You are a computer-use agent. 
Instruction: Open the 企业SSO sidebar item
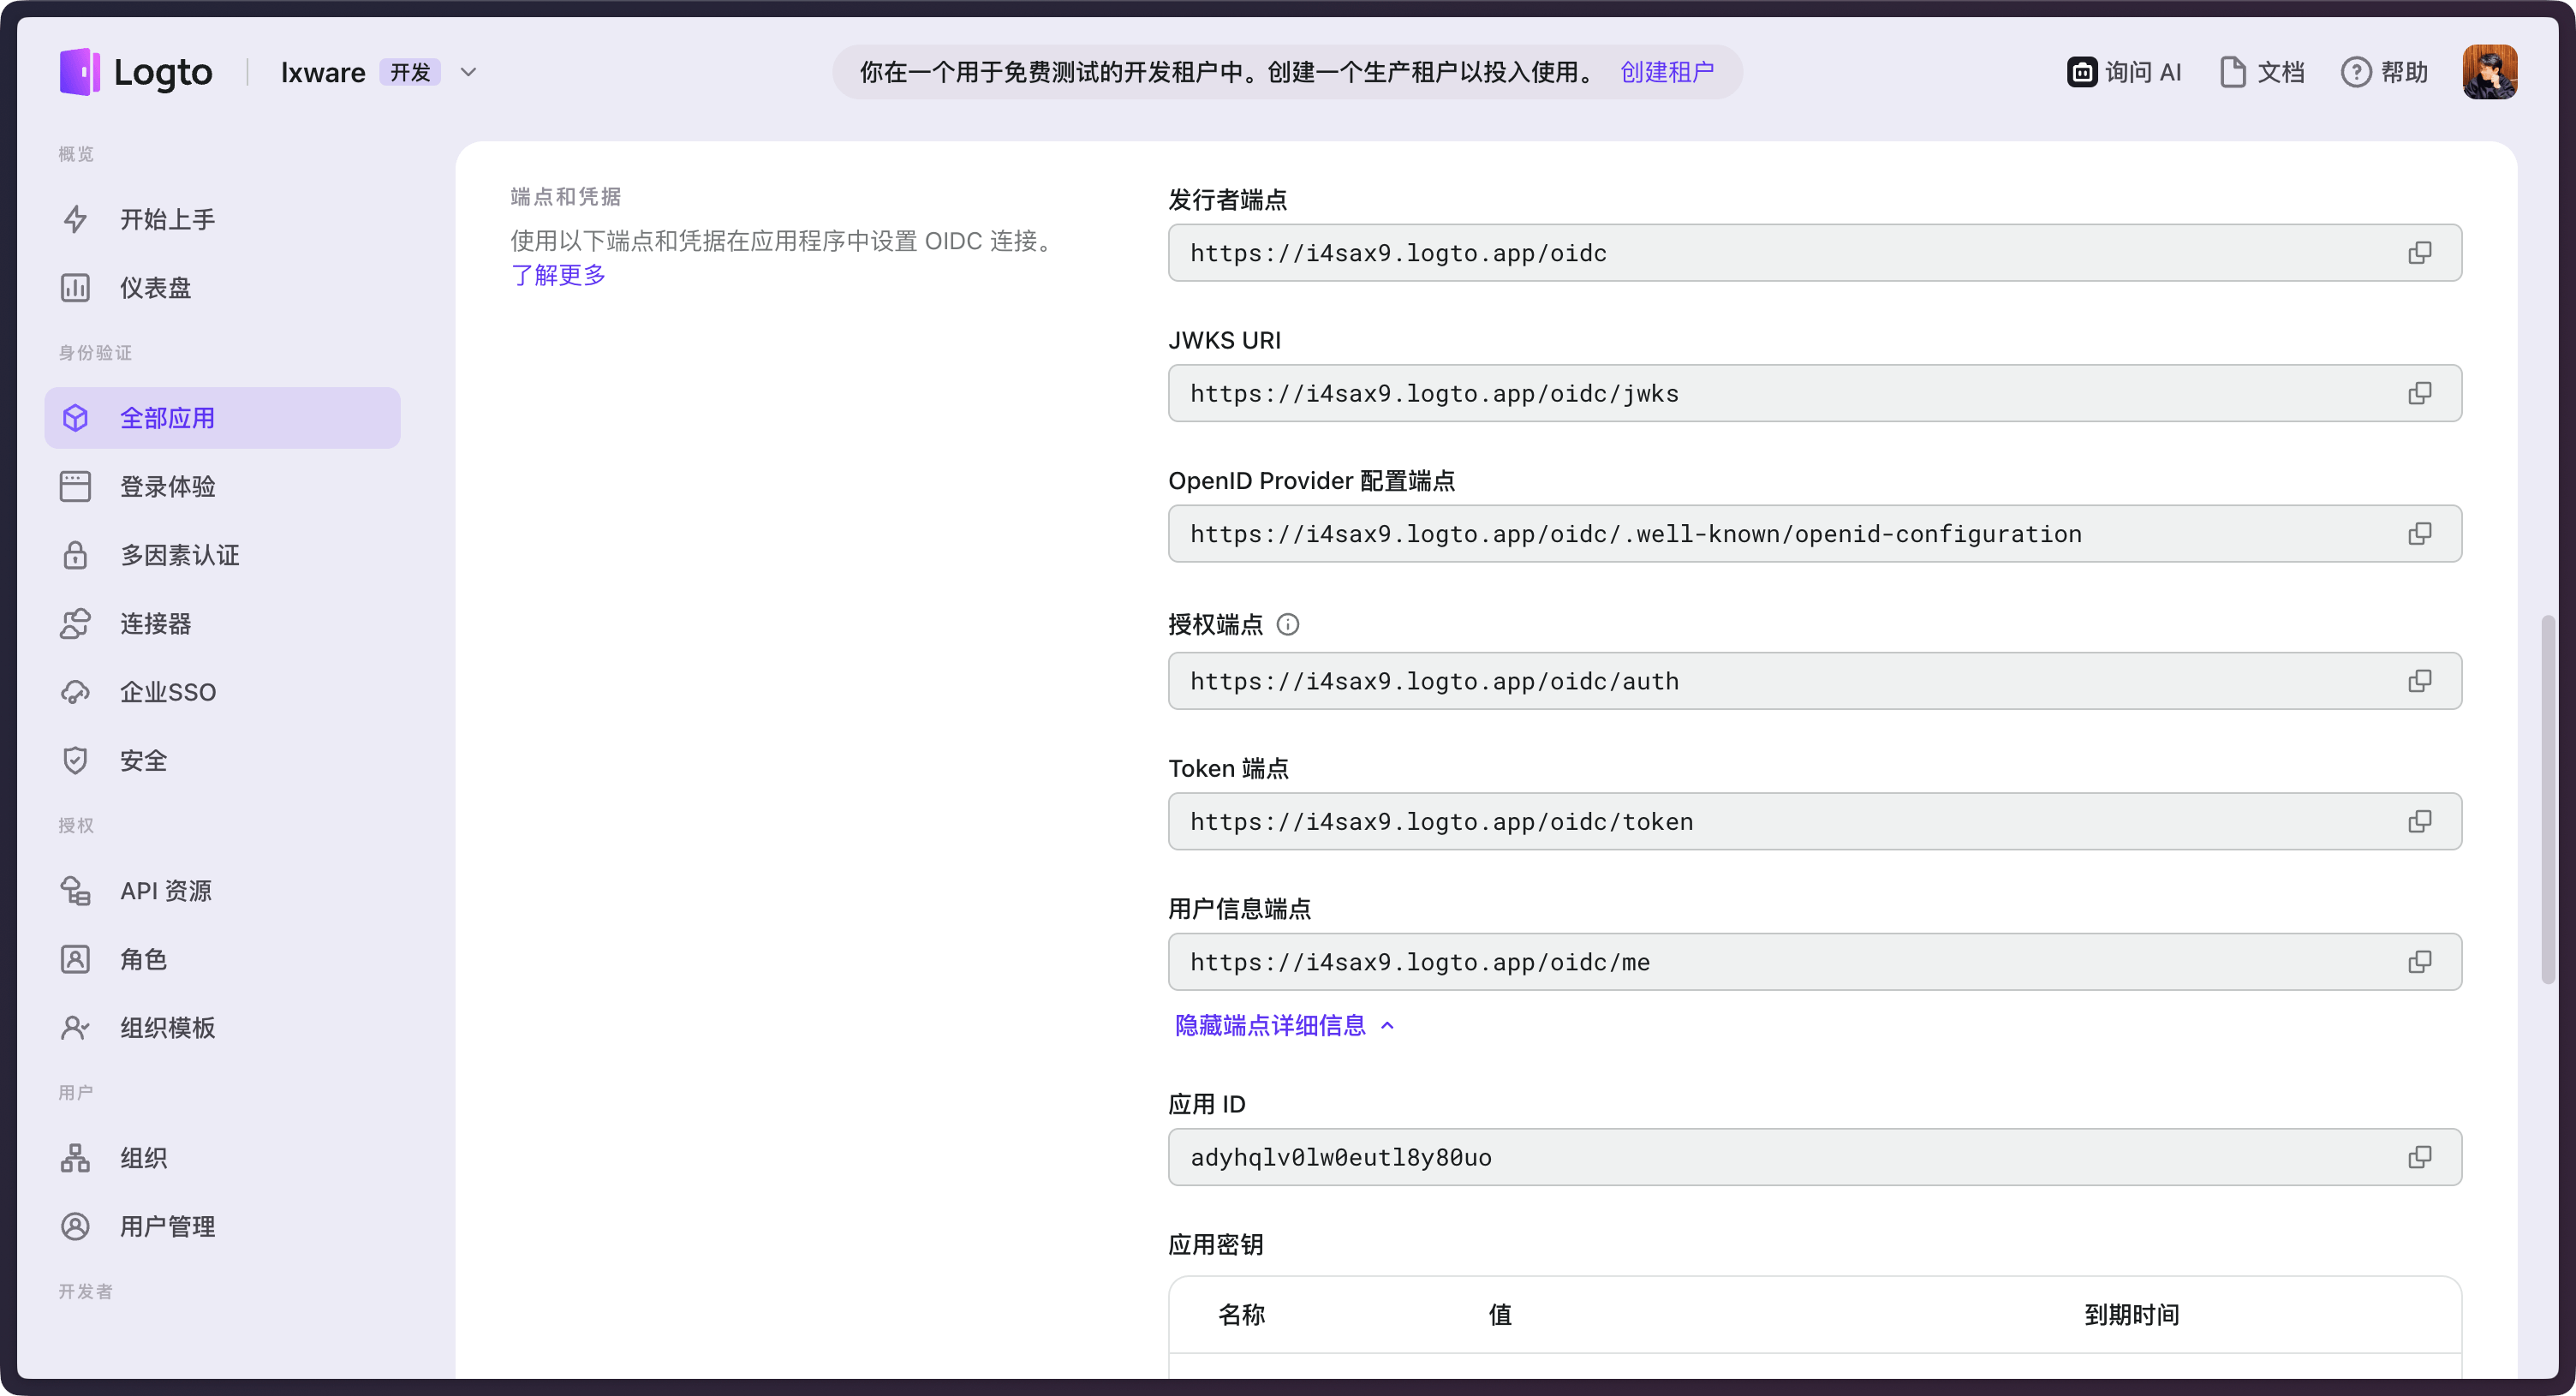click(168, 692)
